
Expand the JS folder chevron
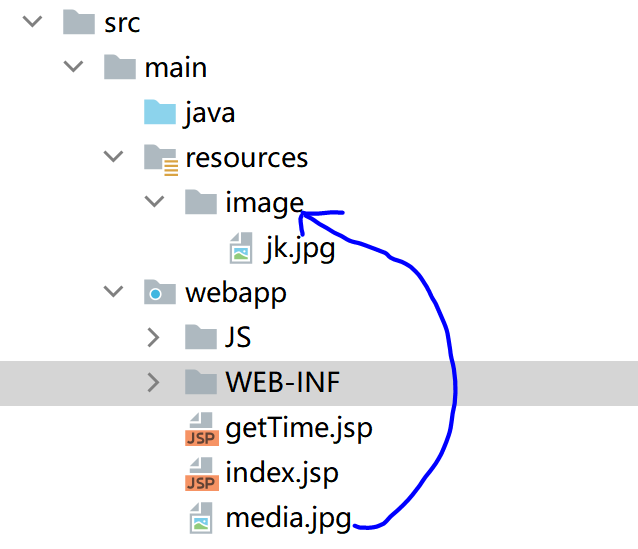pos(153,337)
